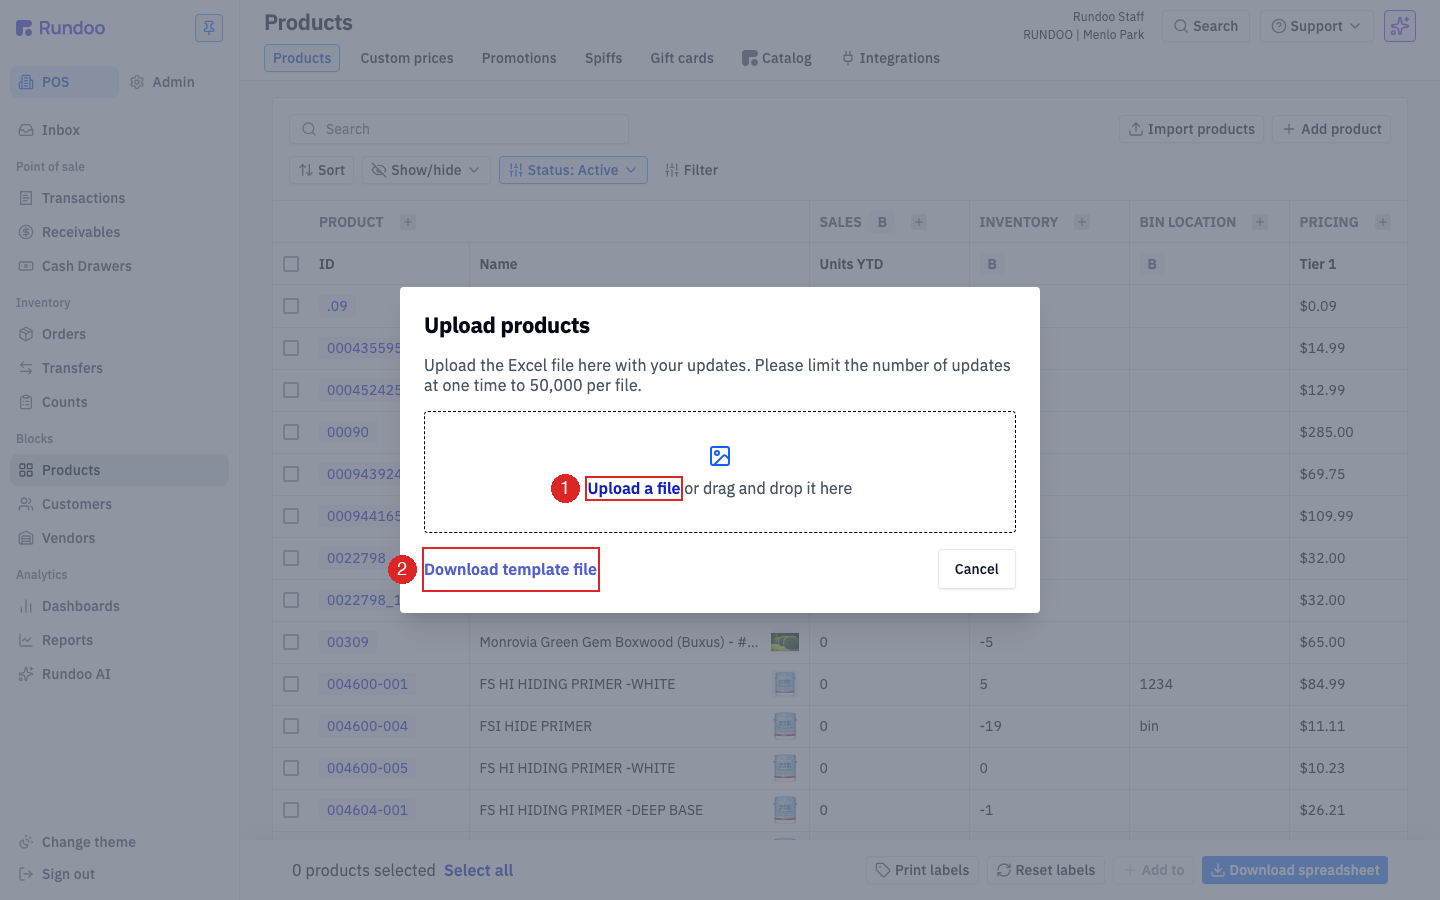Click the products Search input field
The image size is (1440, 900).
[x=459, y=129]
